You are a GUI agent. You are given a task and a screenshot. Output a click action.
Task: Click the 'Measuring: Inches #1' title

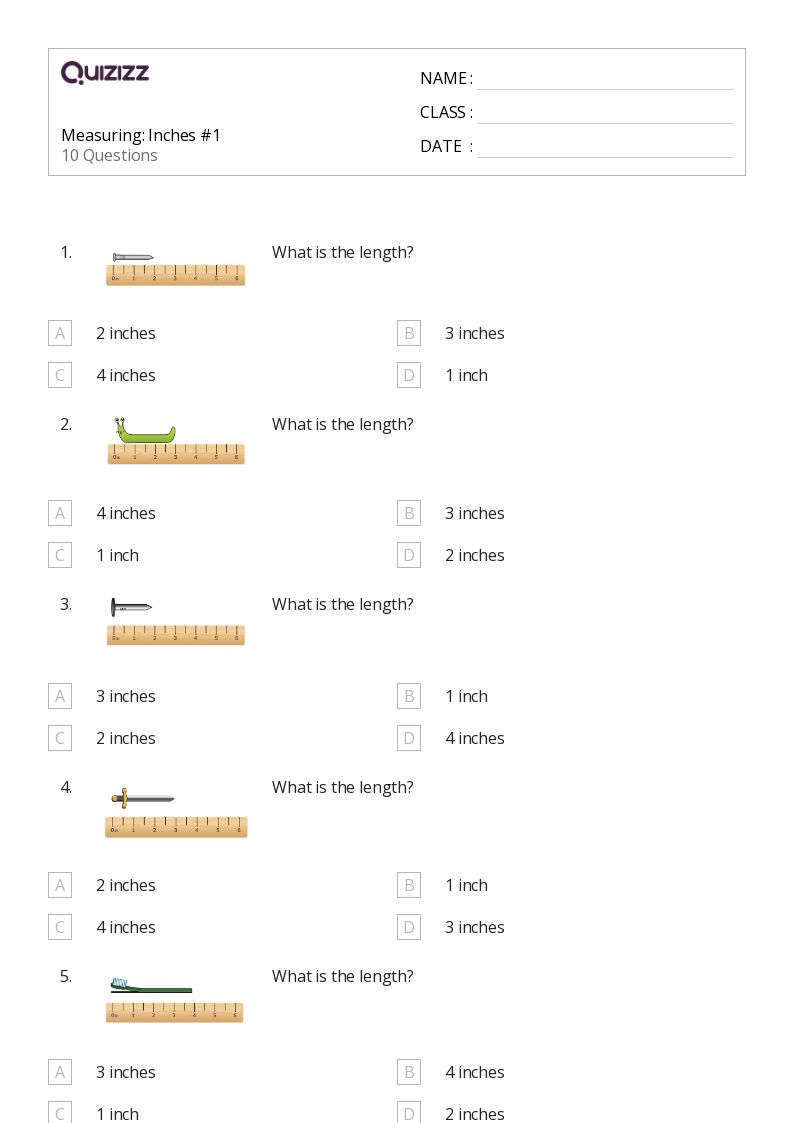pos(141,135)
